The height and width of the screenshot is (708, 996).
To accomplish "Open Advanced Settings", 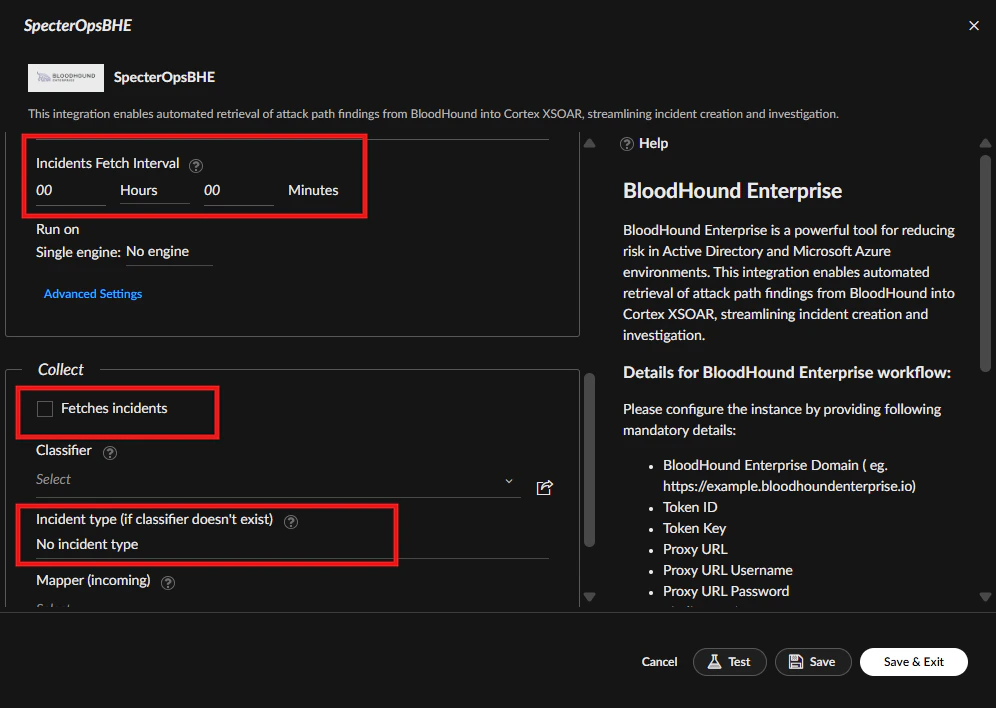I will click(92, 293).
